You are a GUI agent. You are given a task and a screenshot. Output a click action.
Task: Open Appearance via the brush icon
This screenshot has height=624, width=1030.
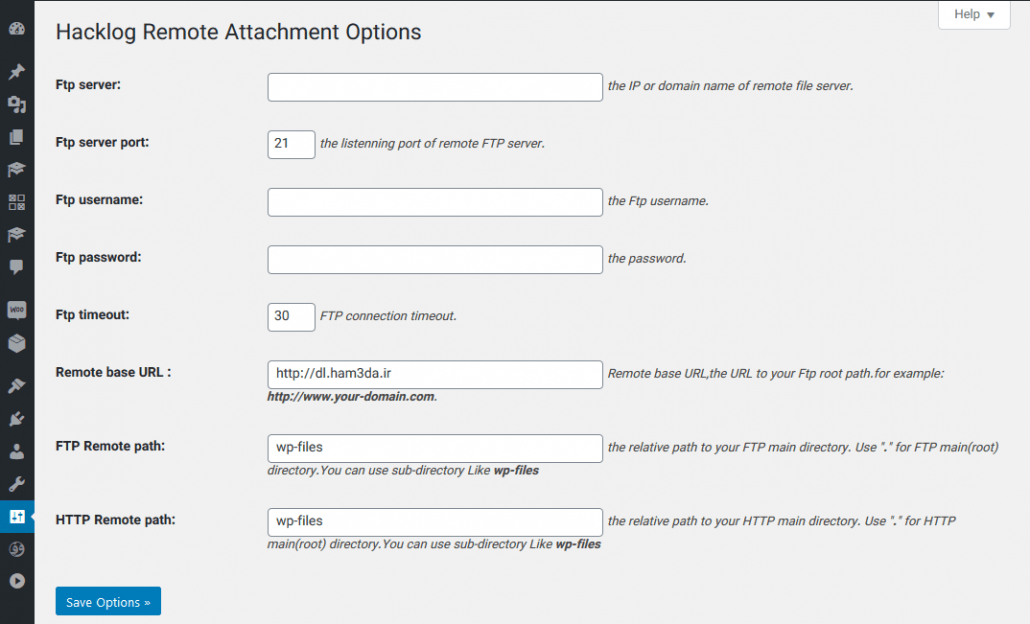(17, 386)
